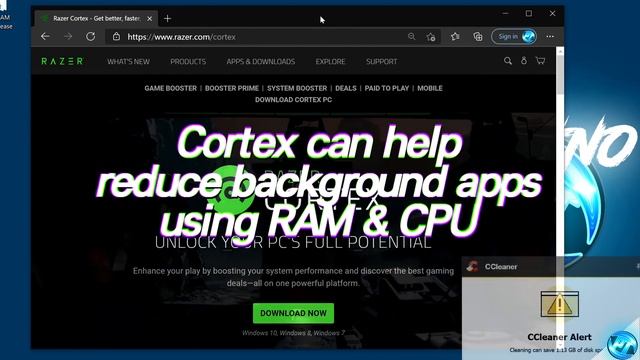Open the Collections icon in Edge toolbar
The height and width of the screenshot is (360, 640).
click(x=478, y=36)
